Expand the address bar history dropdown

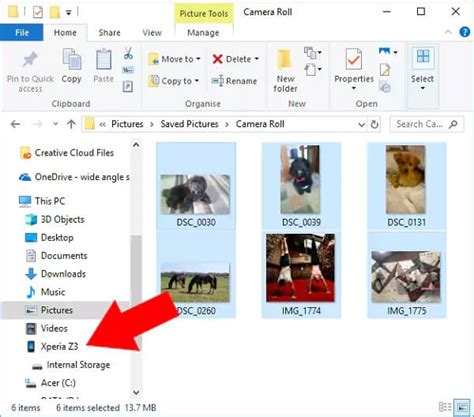361,125
